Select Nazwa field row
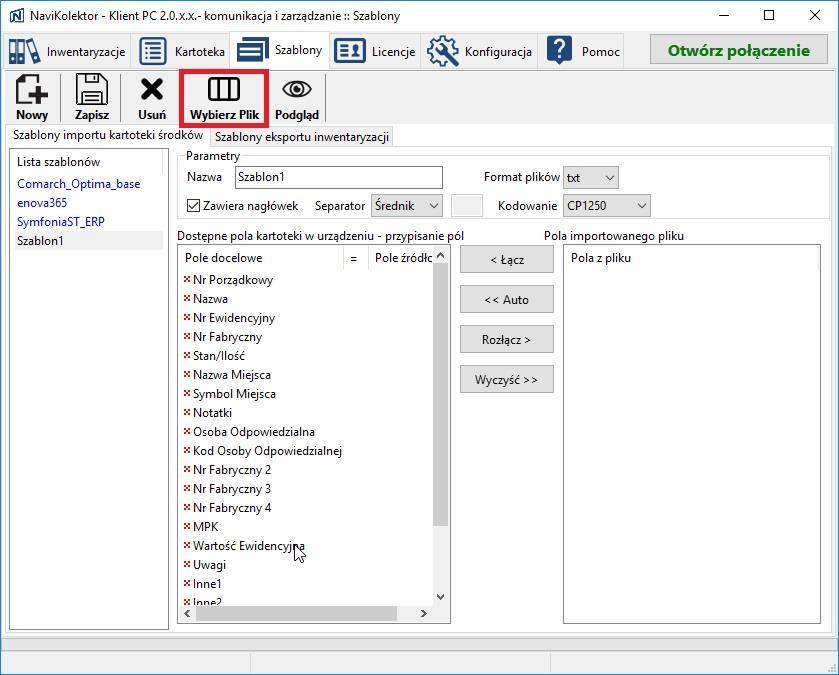The width and height of the screenshot is (839, 675). (x=308, y=299)
